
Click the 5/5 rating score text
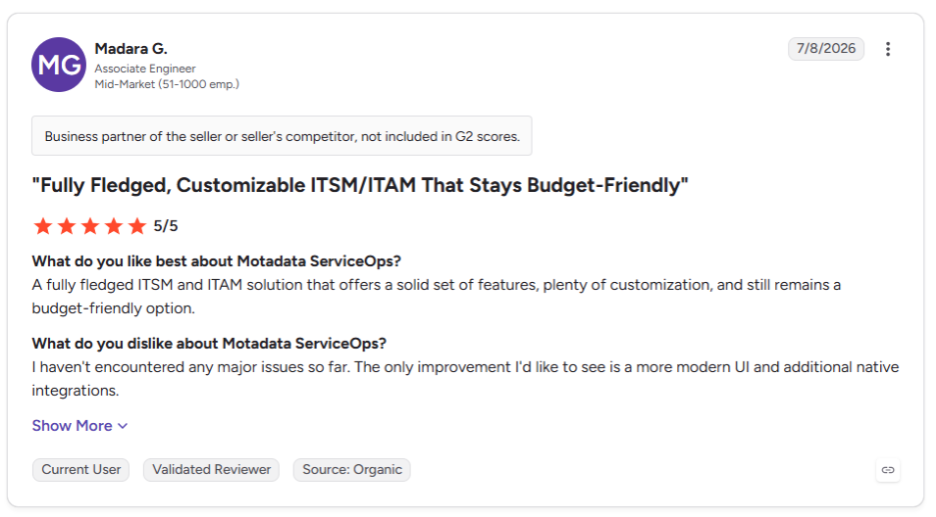click(165, 226)
